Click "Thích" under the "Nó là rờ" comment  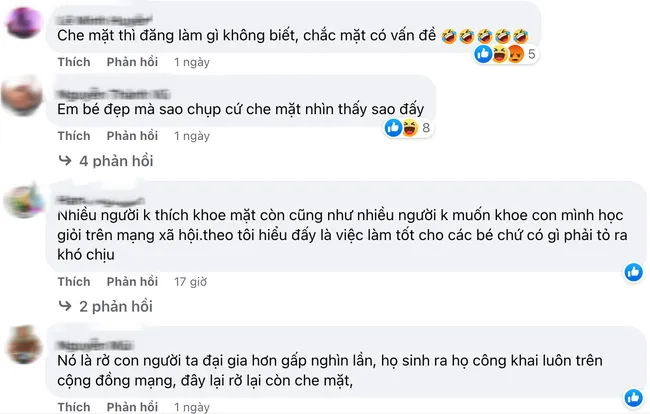click(74, 406)
